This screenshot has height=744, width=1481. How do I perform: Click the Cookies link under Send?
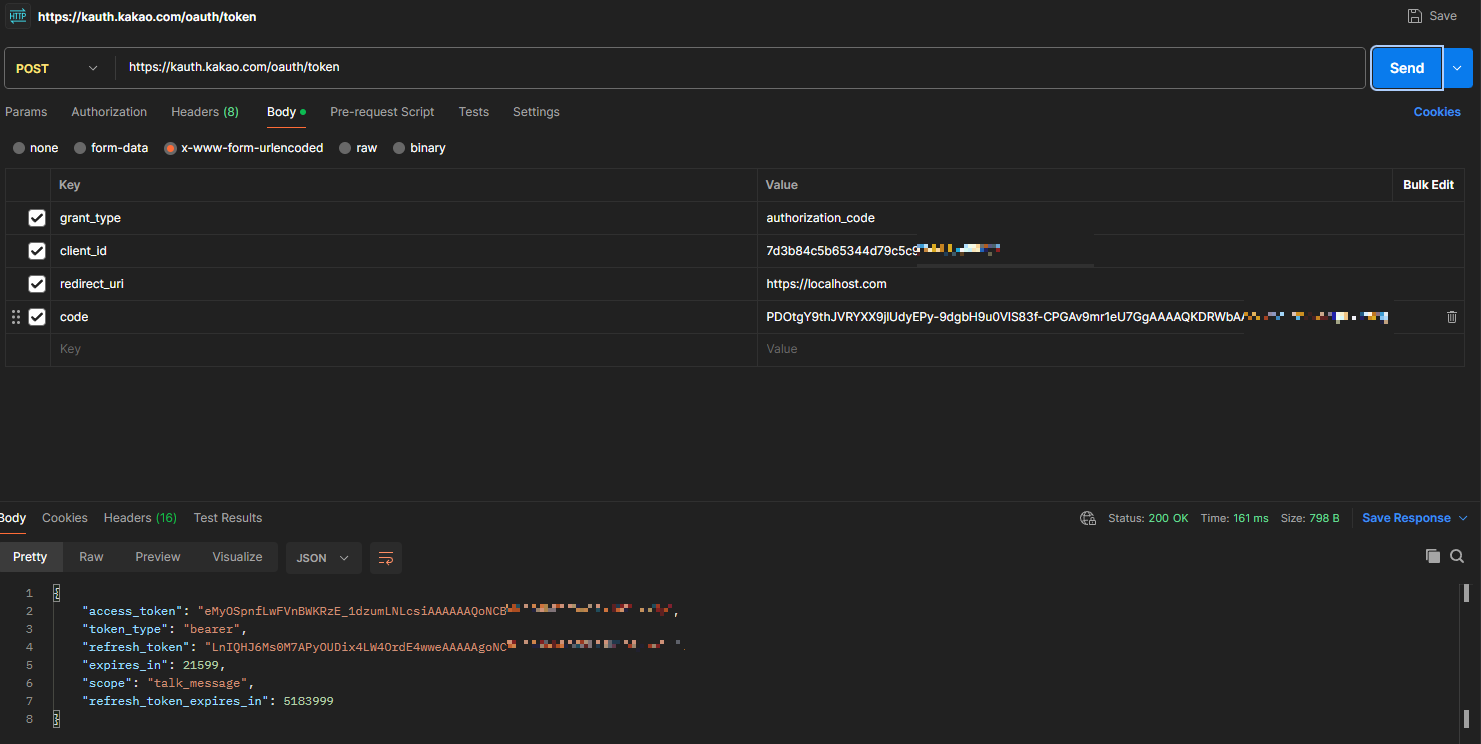pos(1437,112)
